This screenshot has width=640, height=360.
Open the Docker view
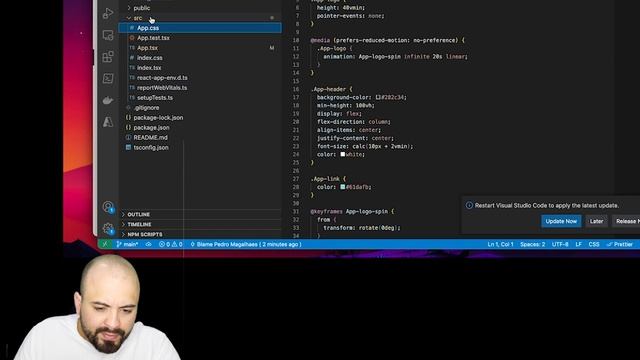click(x=108, y=100)
